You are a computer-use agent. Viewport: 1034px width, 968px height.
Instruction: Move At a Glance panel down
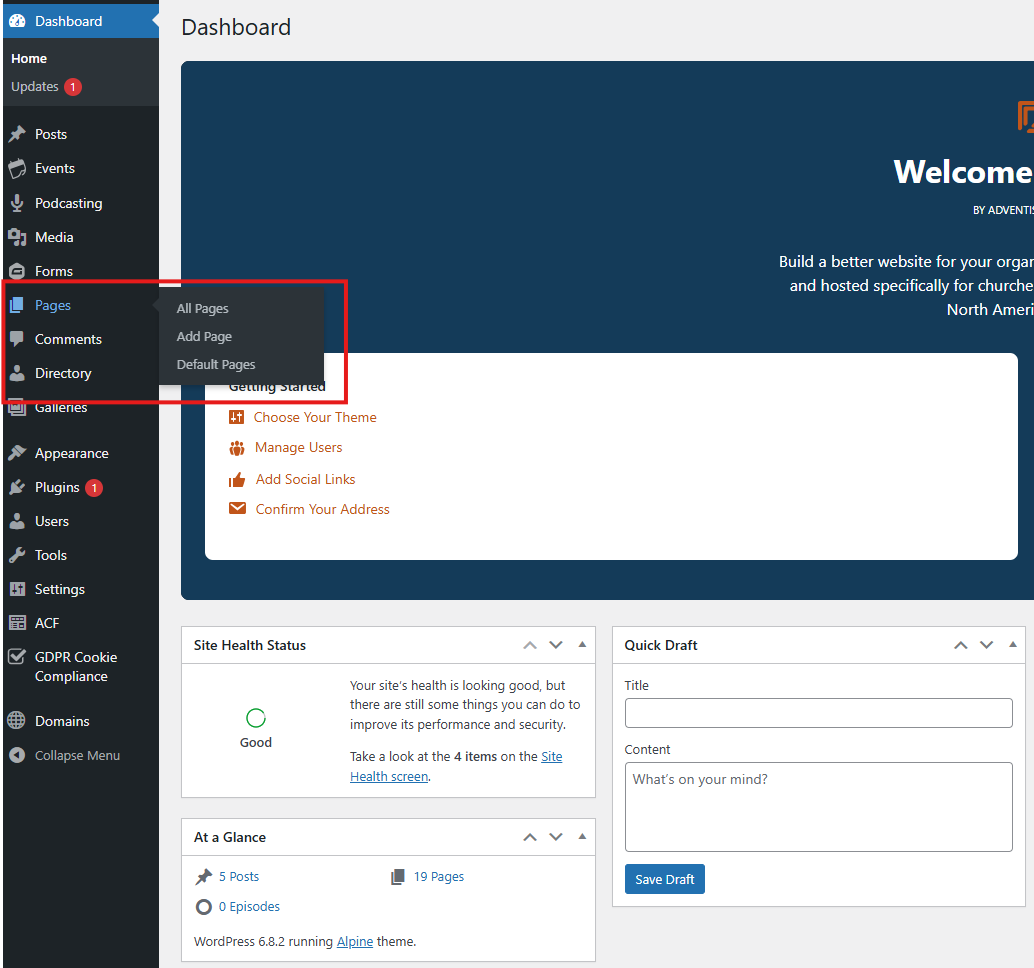click(x=556, y=837)
